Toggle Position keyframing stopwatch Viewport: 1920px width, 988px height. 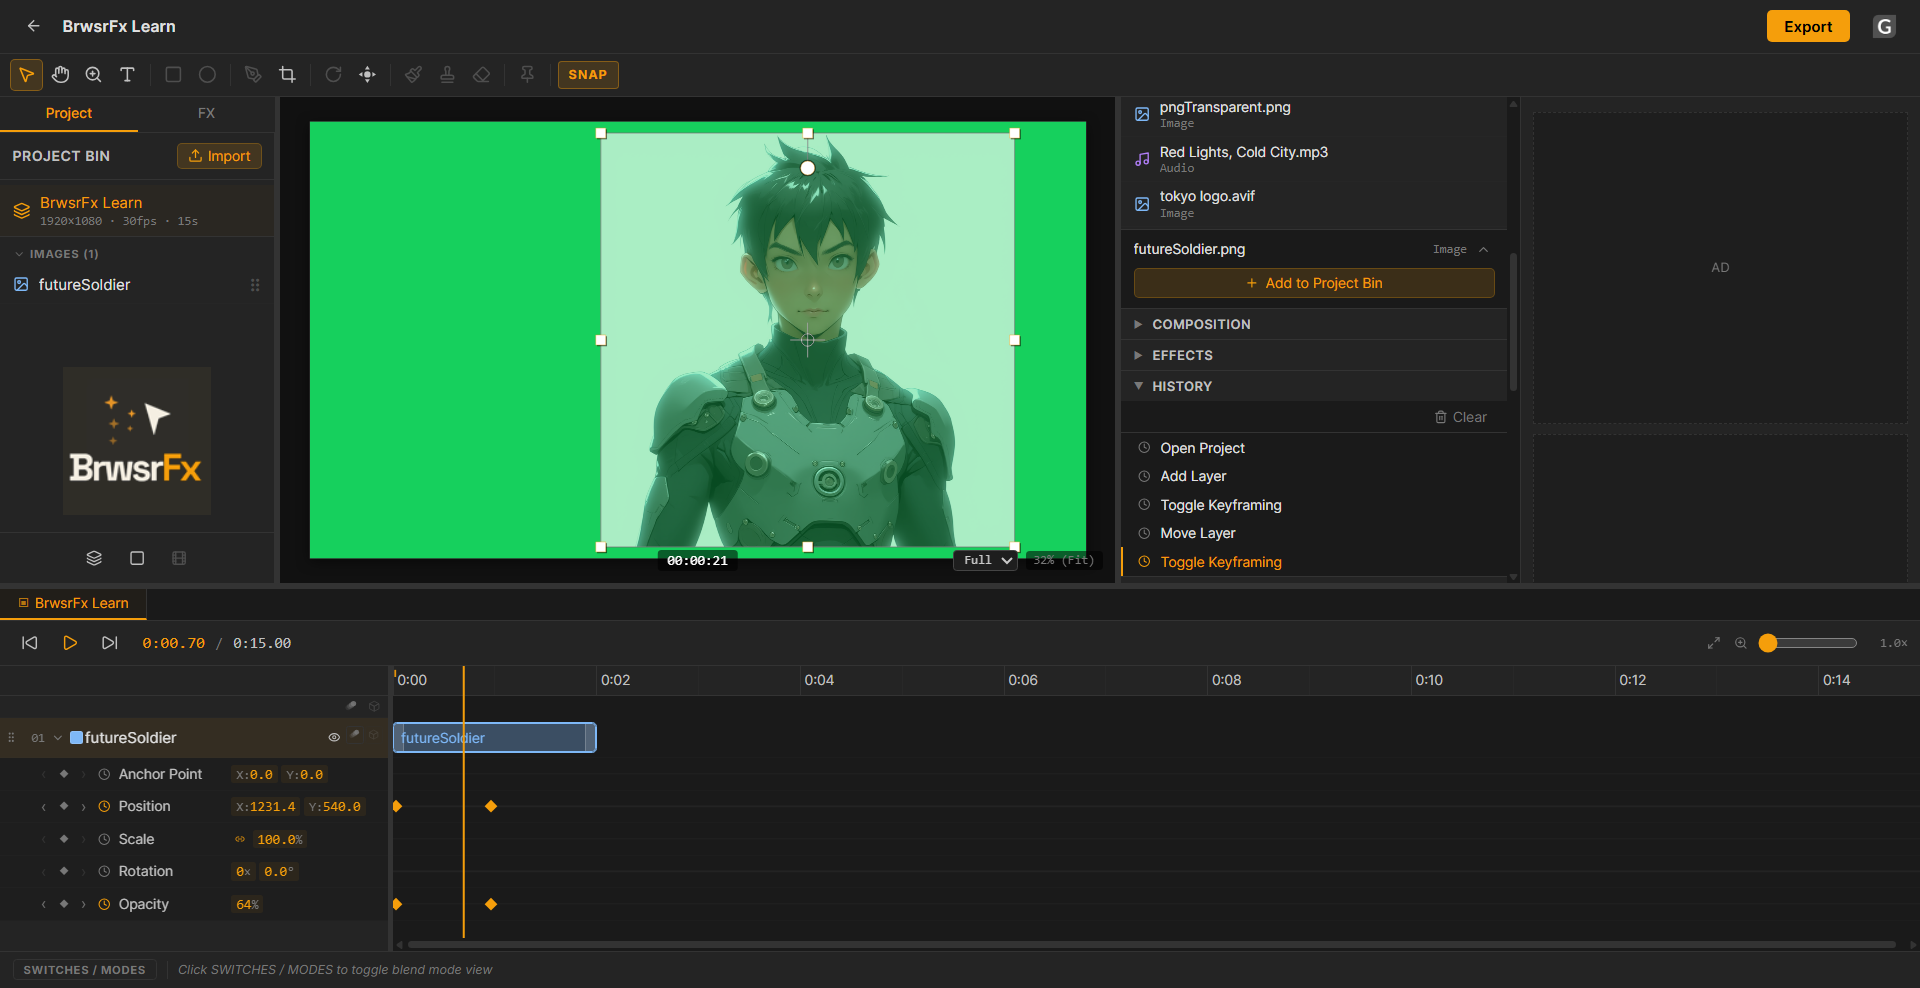pyautogui.click(x=104, y=807)
